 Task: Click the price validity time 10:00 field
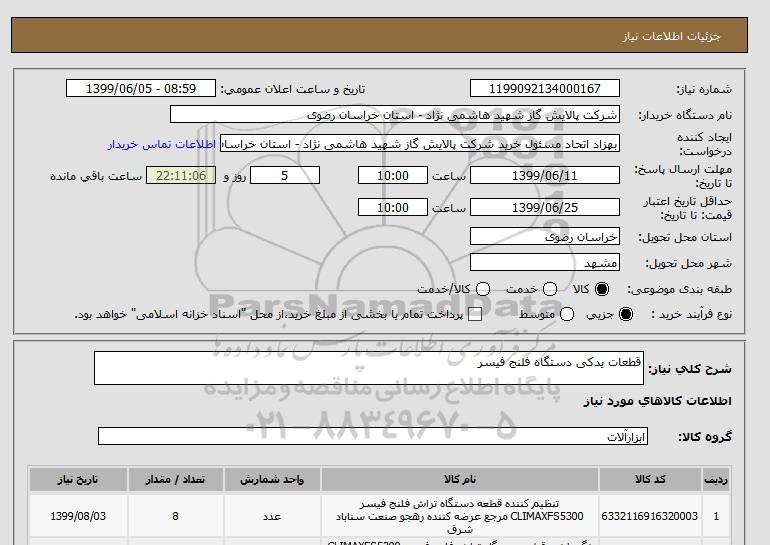(393, 207)
